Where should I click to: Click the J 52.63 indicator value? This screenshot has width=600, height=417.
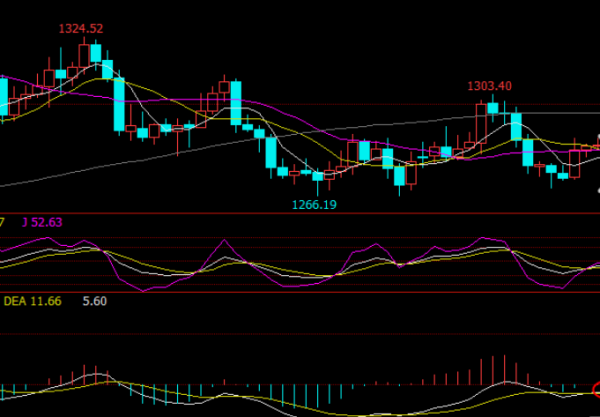click(42, 221)
